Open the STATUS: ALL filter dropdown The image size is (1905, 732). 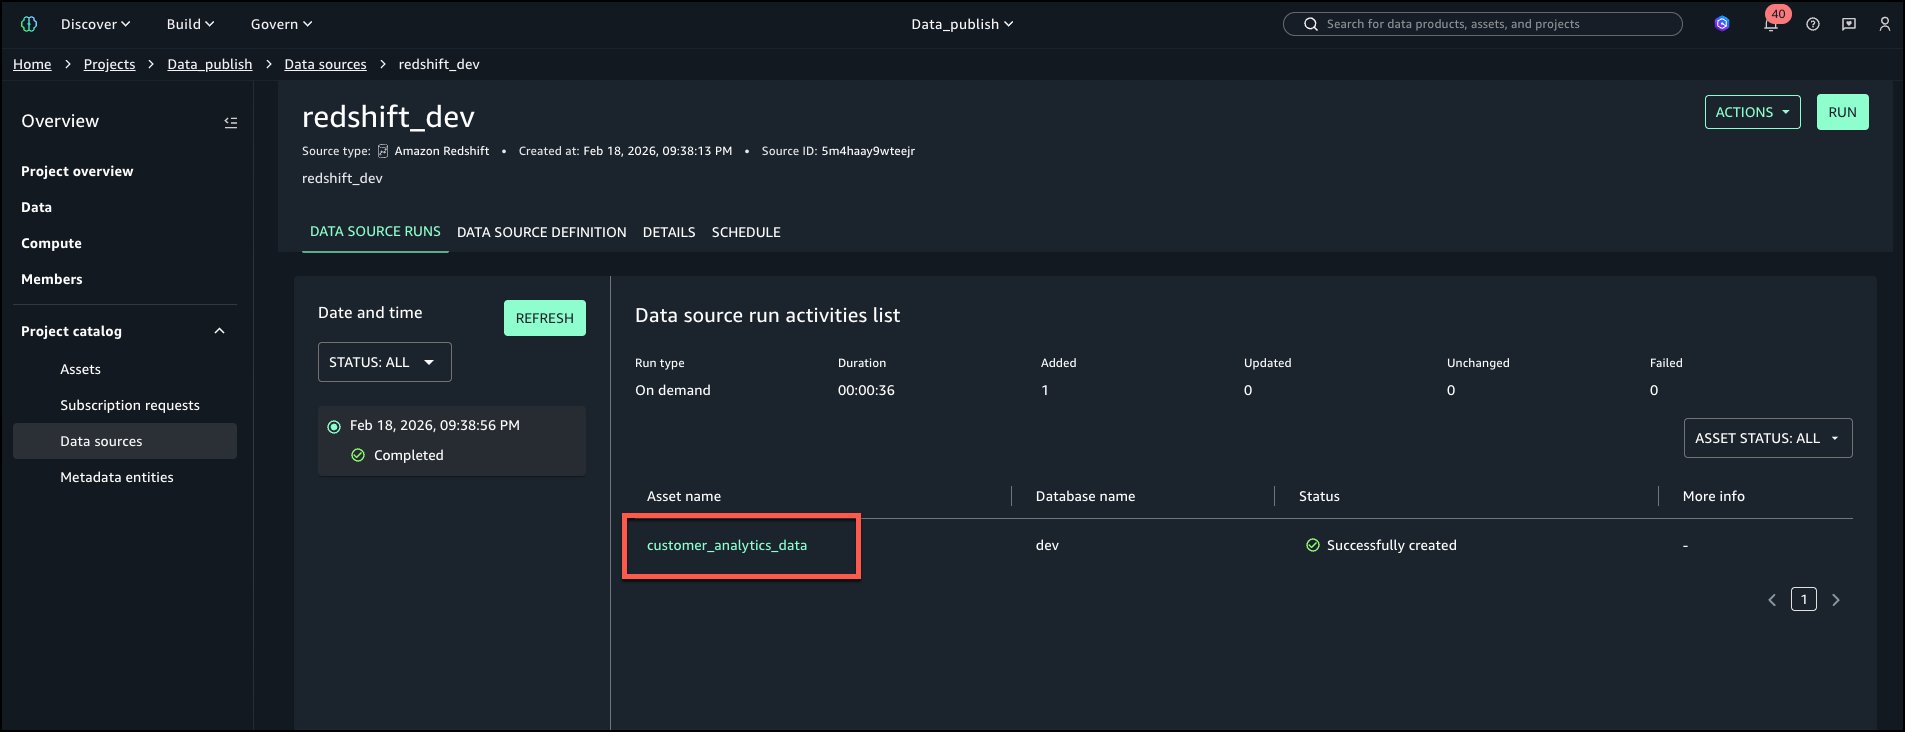[384, 362]
